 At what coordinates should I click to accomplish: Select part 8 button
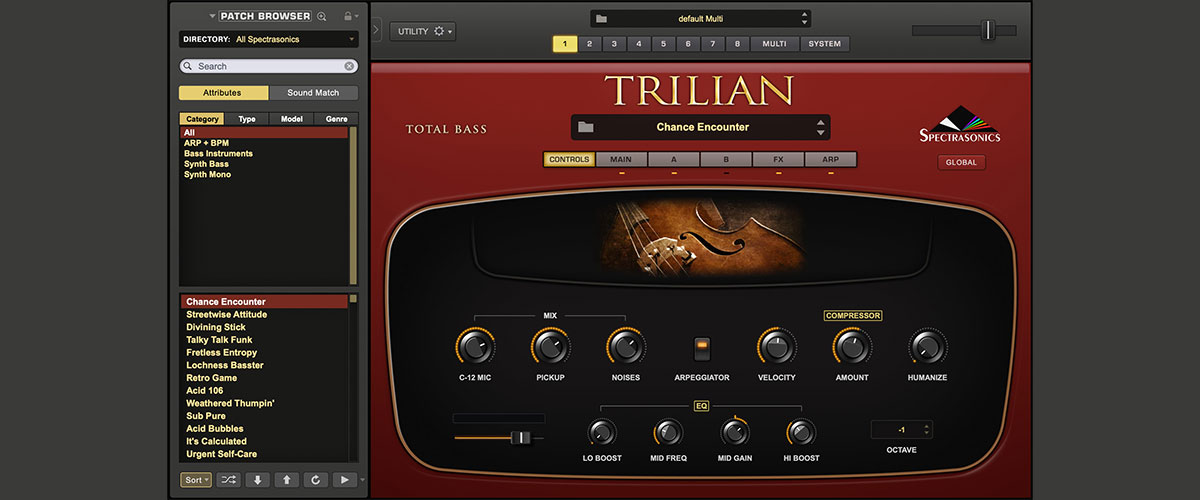coord(737,44)
